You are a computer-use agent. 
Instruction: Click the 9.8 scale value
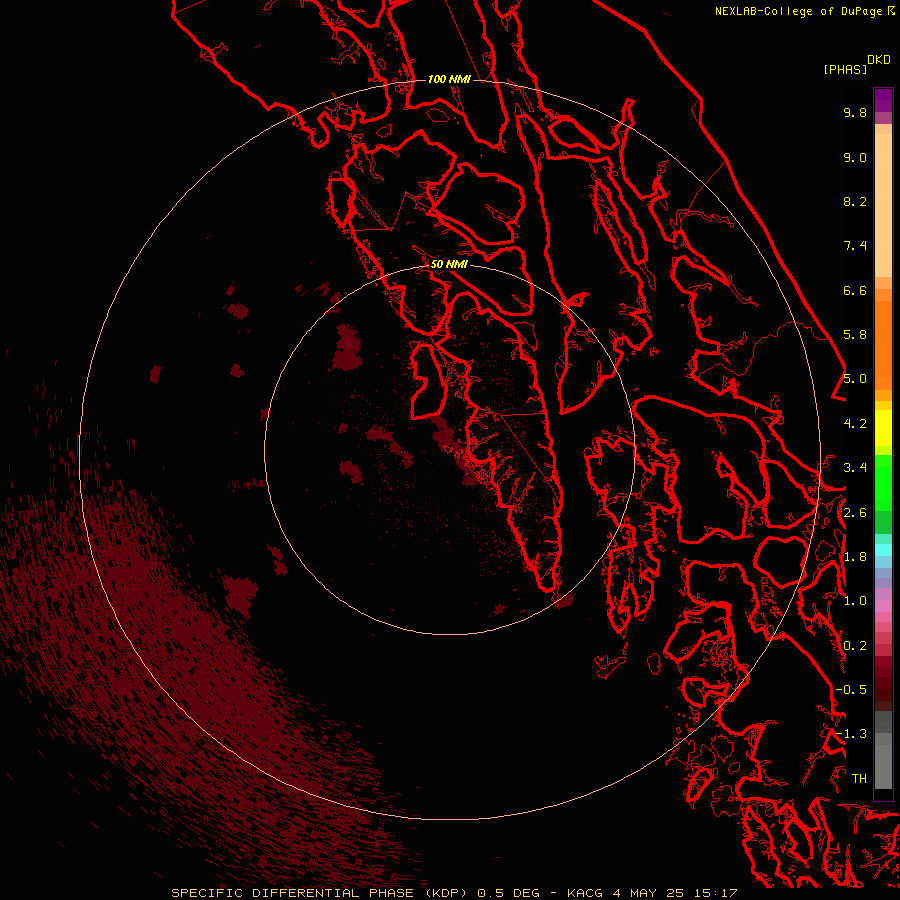(x=855, y=112)
